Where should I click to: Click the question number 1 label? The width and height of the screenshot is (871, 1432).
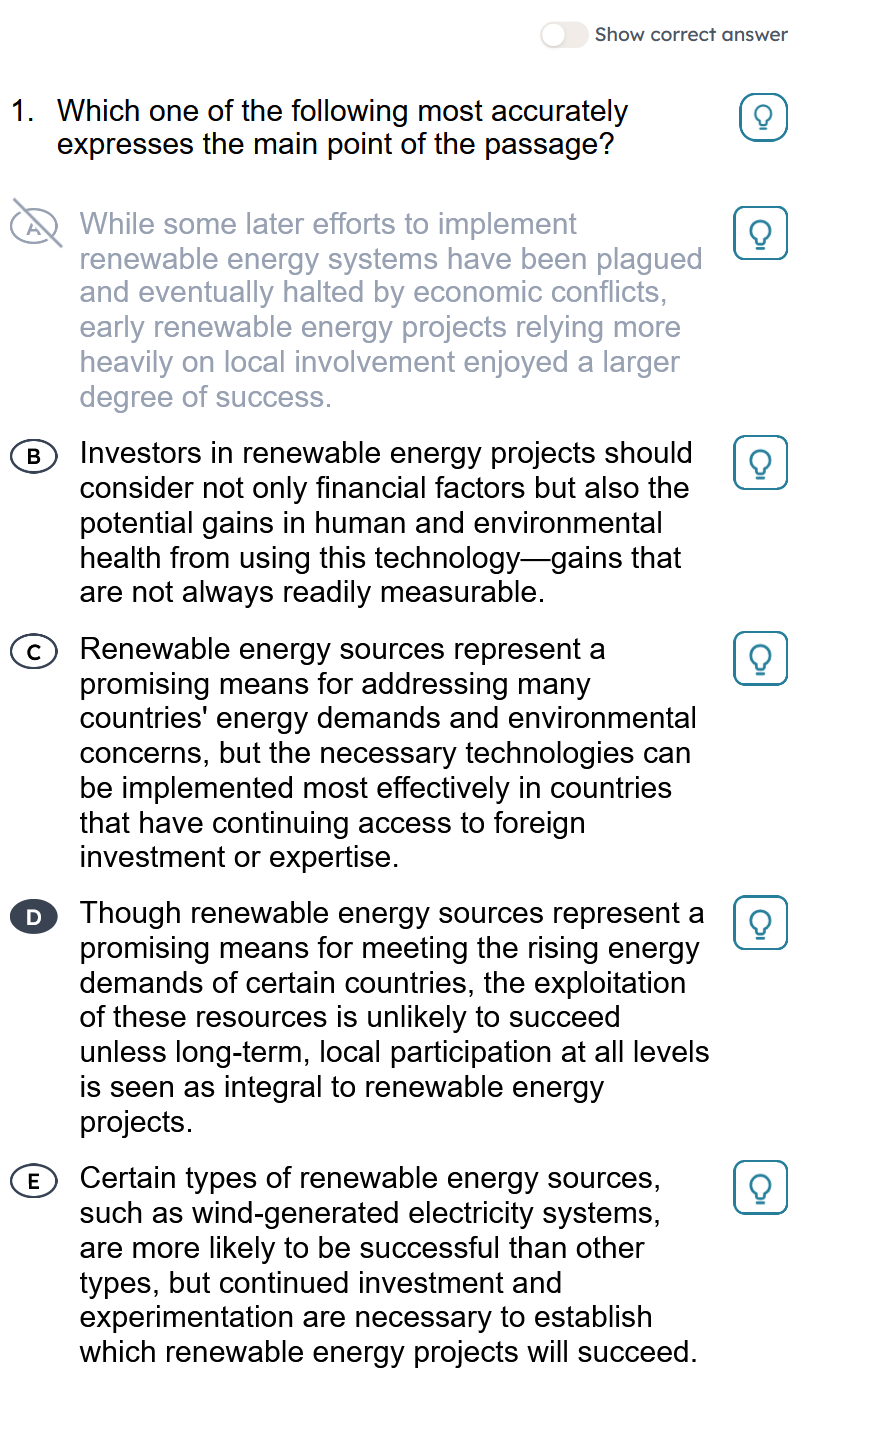point(22,111)
